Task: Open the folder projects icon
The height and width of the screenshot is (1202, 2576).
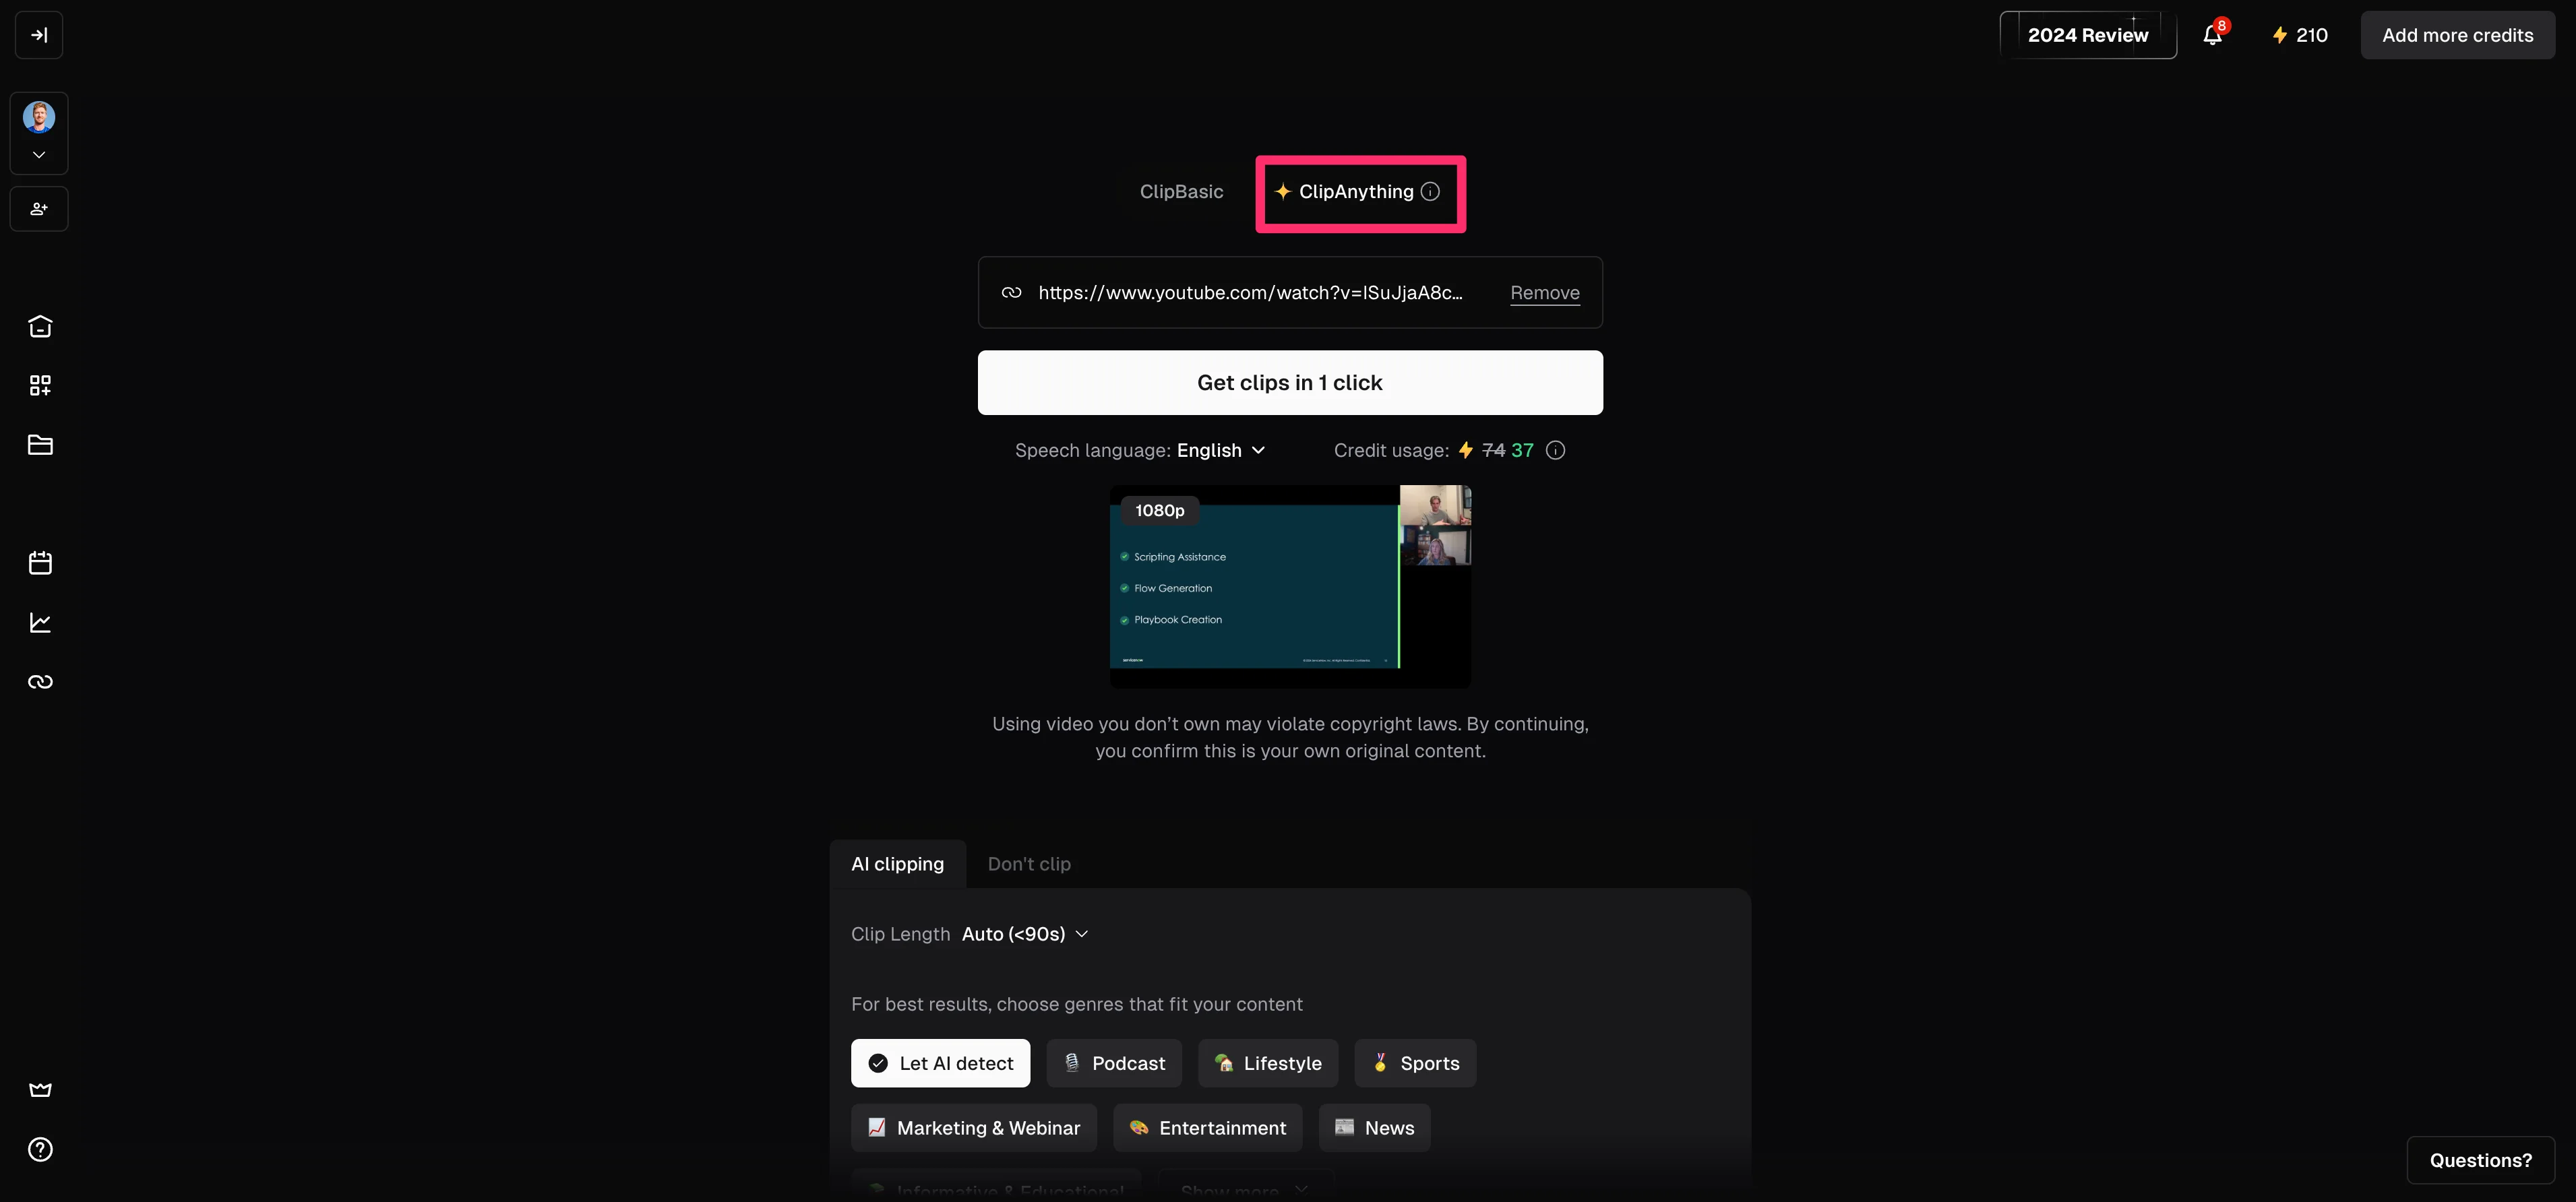Action: point(40,445)
